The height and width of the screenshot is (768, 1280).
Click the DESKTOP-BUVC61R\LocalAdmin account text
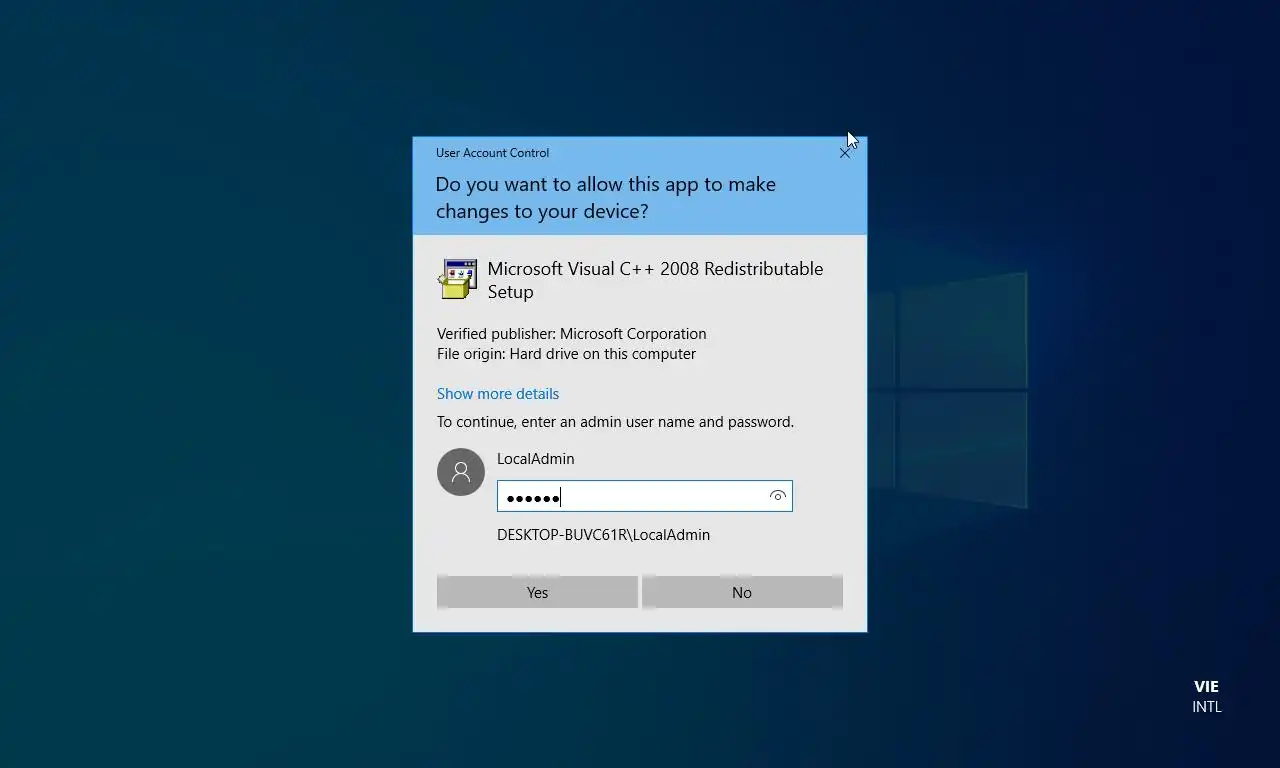[604, 535]
